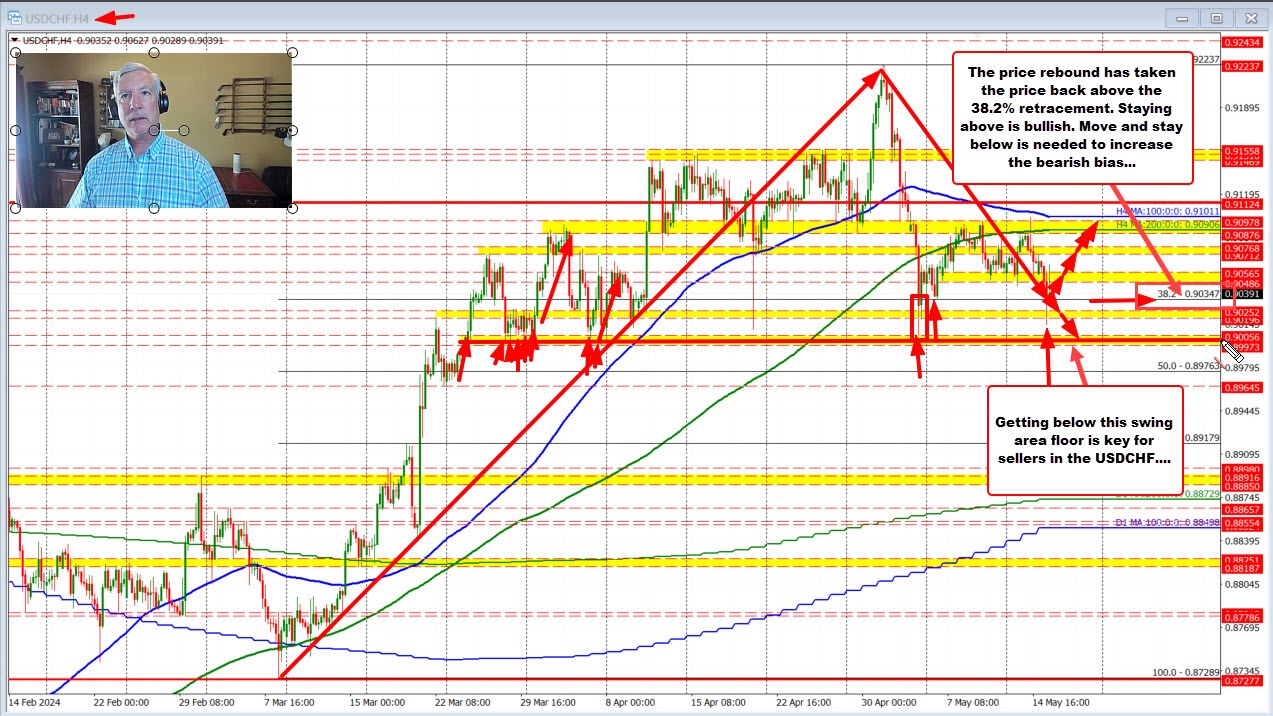Click the red 0.92434 price label on axis
The image size is (1273, 716).
click(x=1245, y=43)
